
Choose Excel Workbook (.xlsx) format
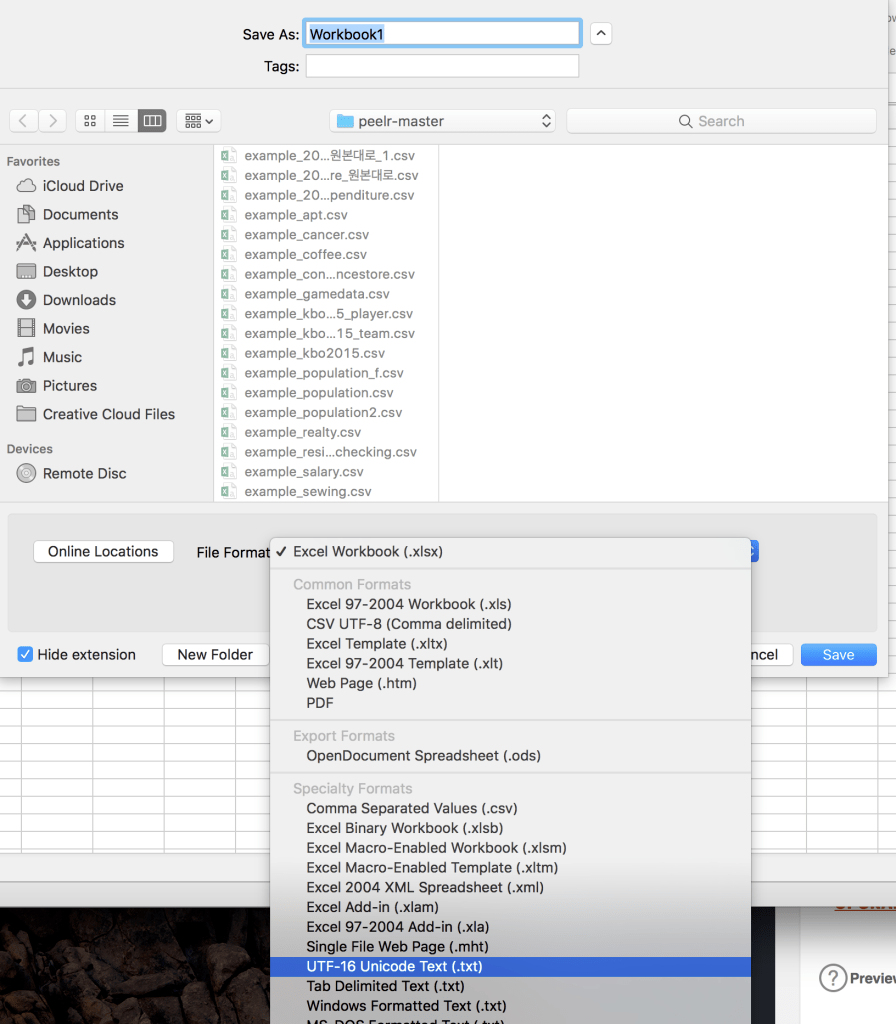(x=510, y=552)
